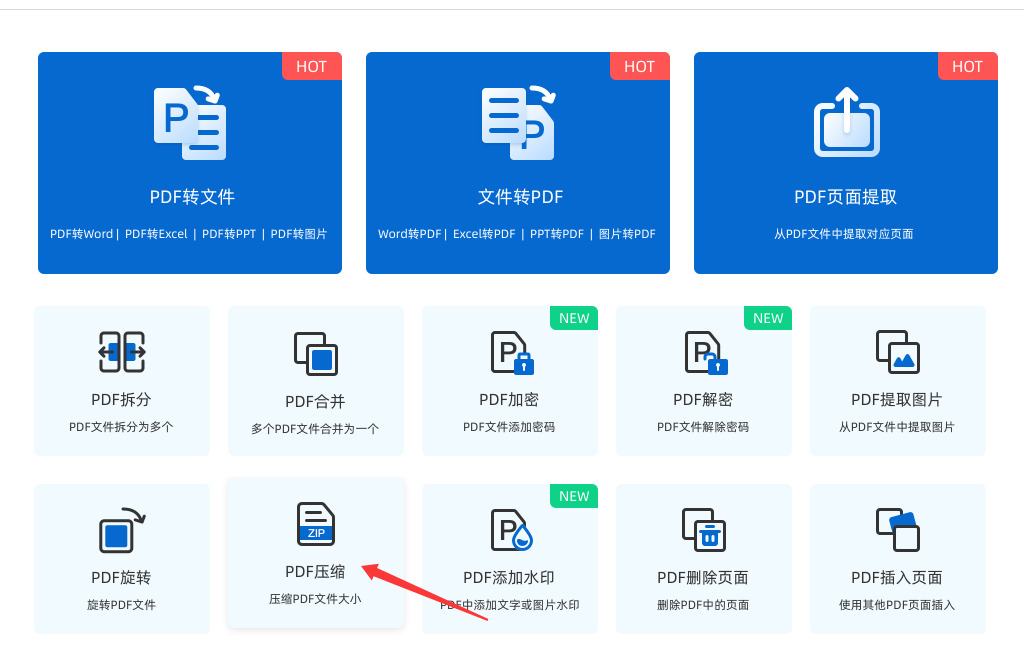Image resolution: width=1024 pixels, height=651 pixels.
Task: Click the PDF压缩 title text
Action: tap(315, 572)
